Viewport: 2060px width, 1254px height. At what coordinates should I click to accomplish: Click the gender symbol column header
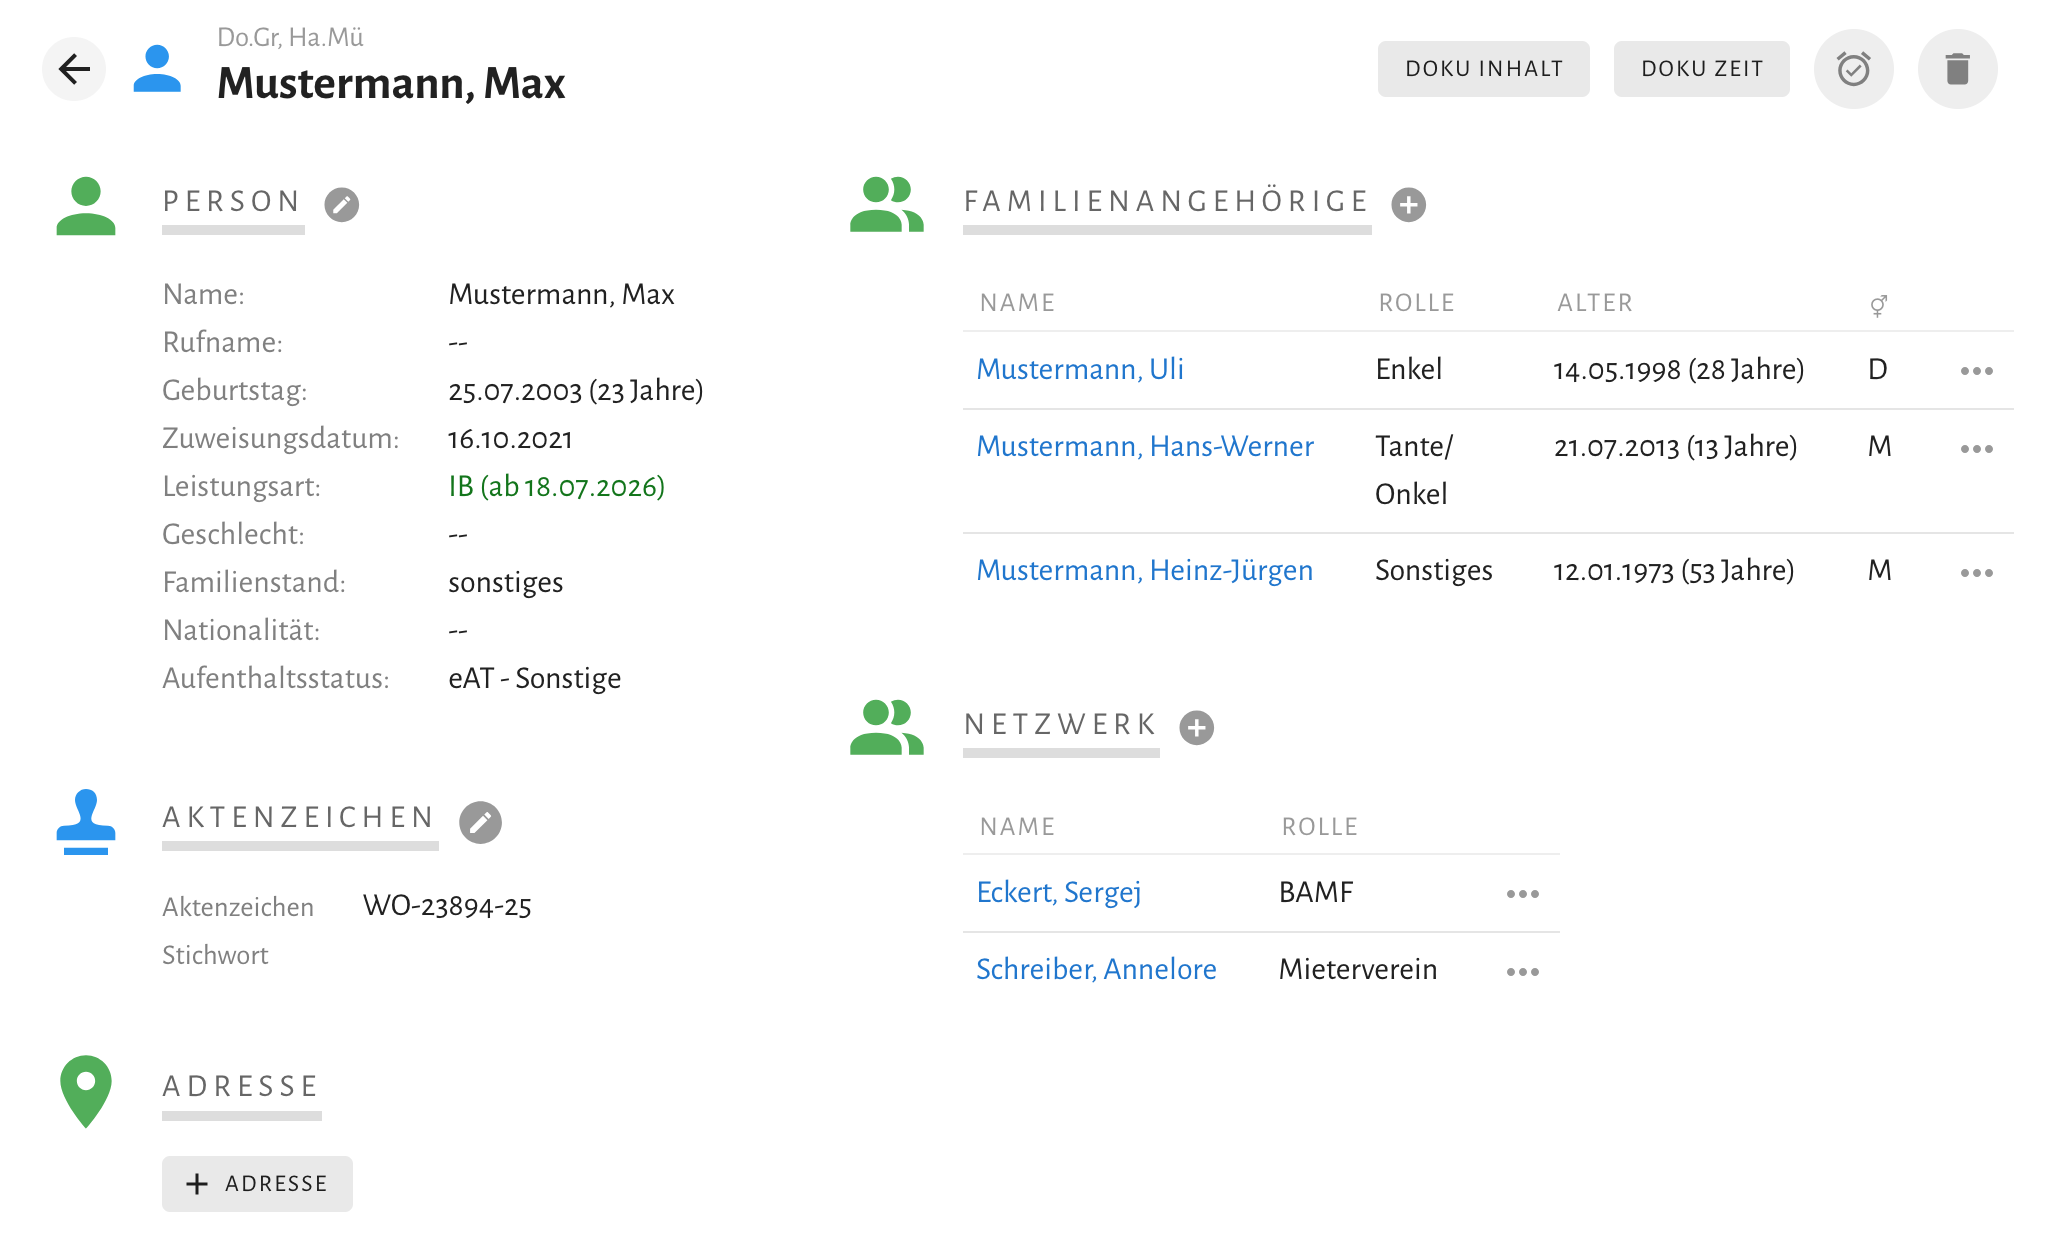coord(1879,305)
